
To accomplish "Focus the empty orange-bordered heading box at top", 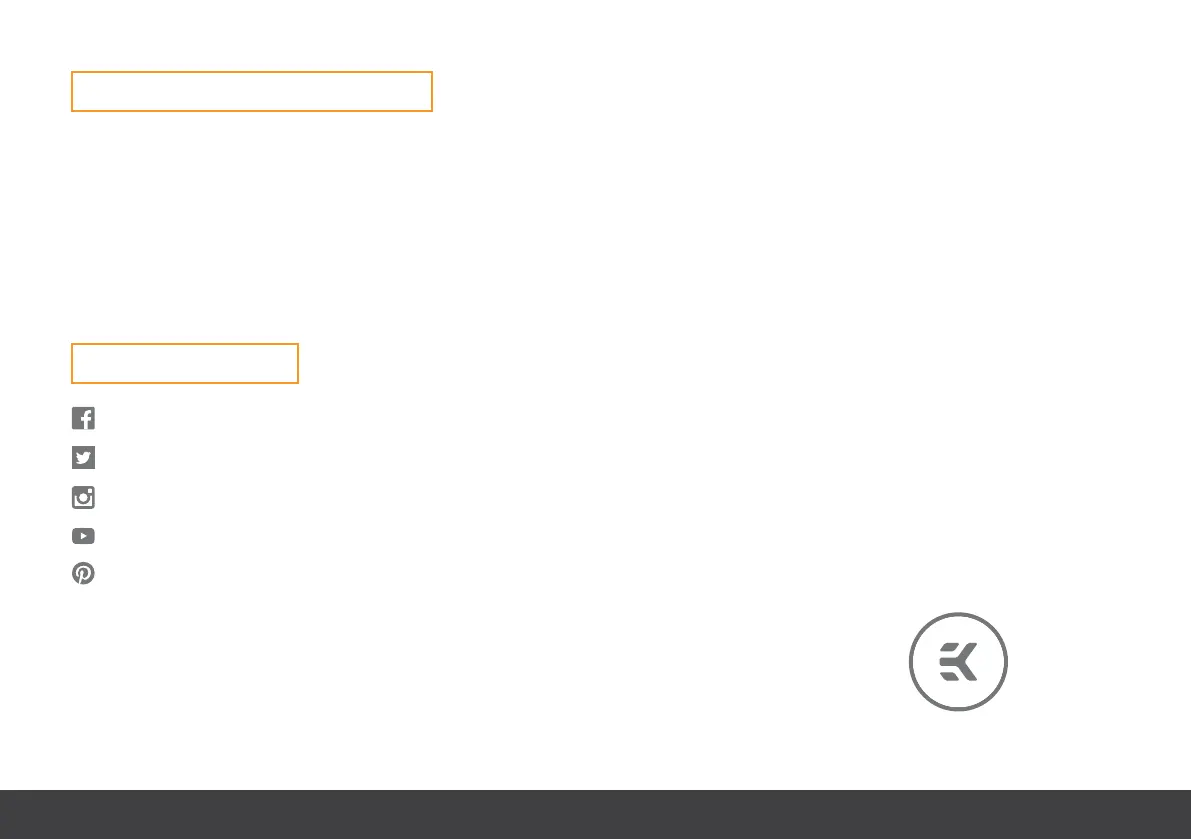I will [252, 92].
